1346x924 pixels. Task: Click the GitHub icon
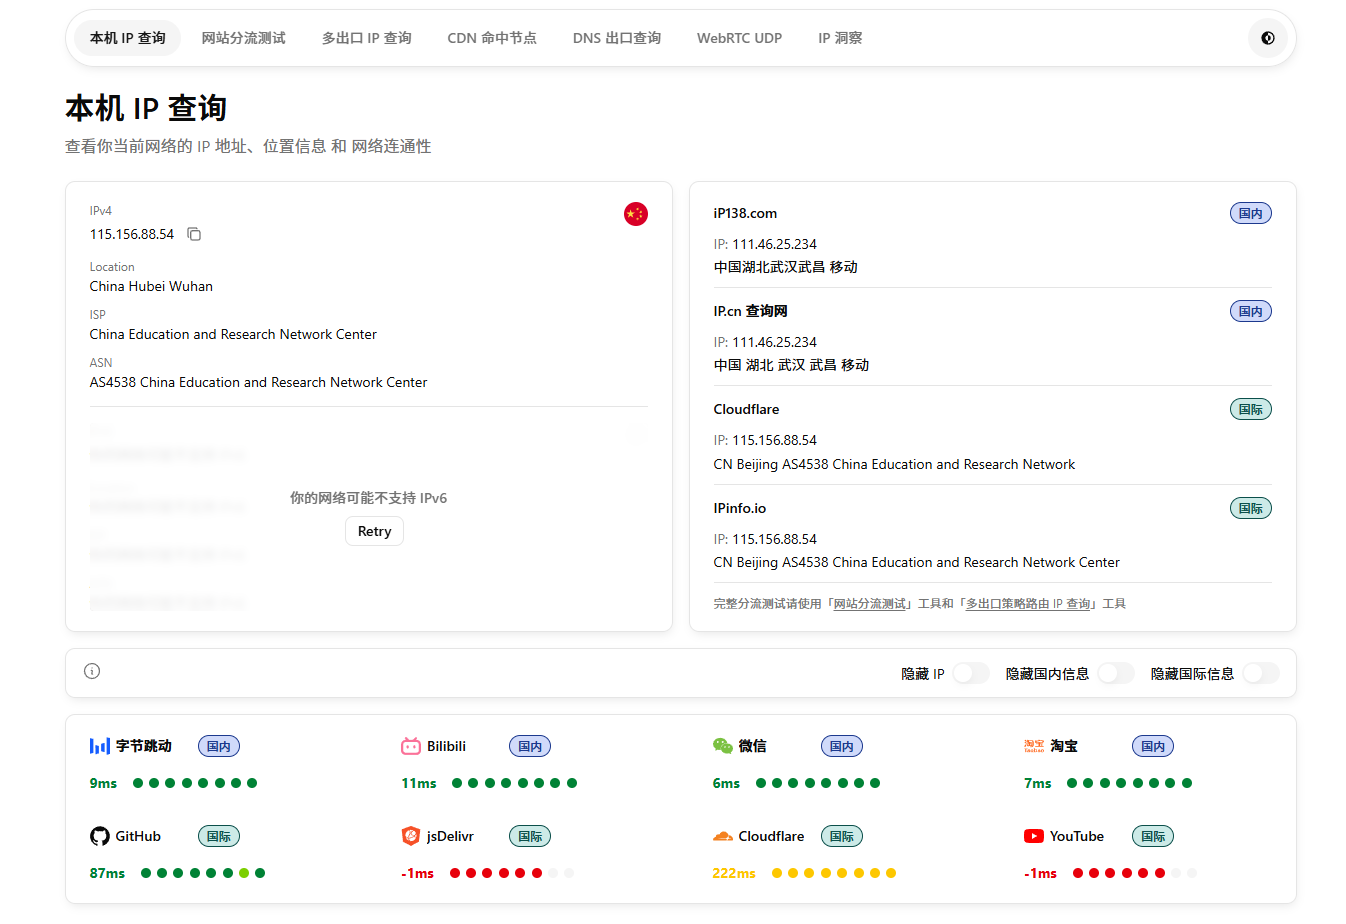99,835
